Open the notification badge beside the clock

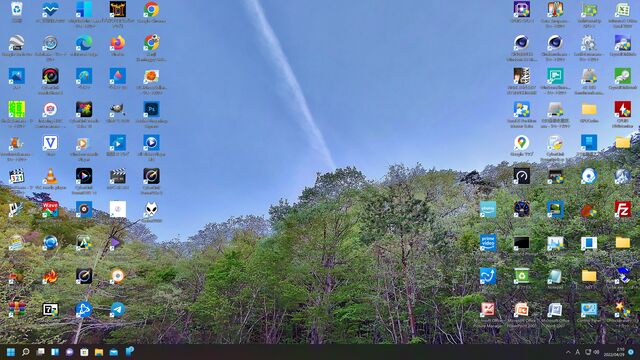click(631, 352)
